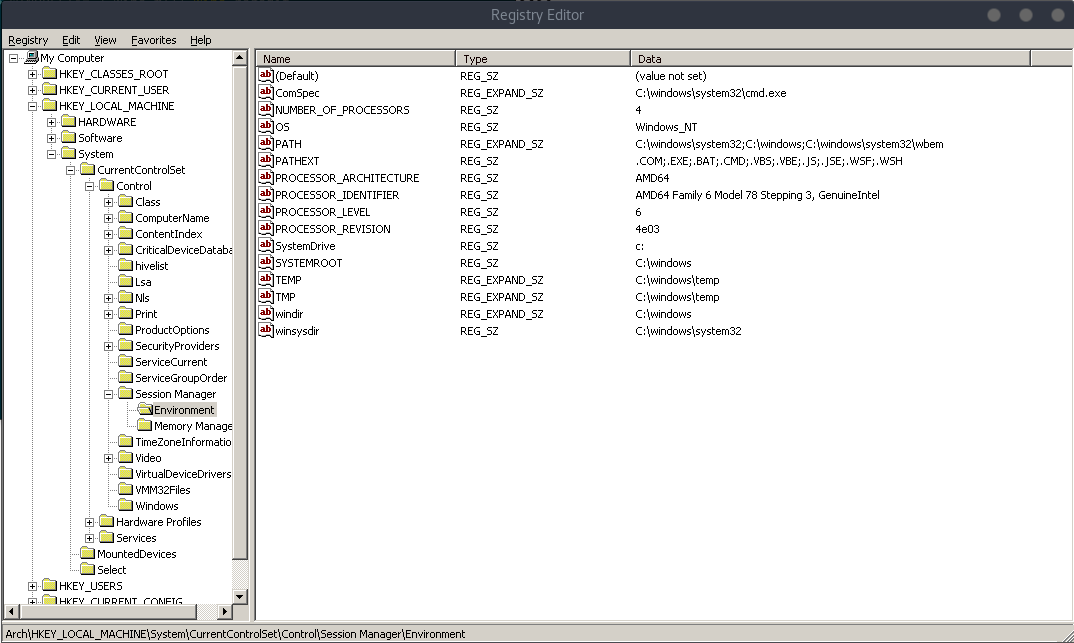The height and width of the screenshot is (643, 1074).
Task: Open the Edit menu
Action: coord(71,40)
